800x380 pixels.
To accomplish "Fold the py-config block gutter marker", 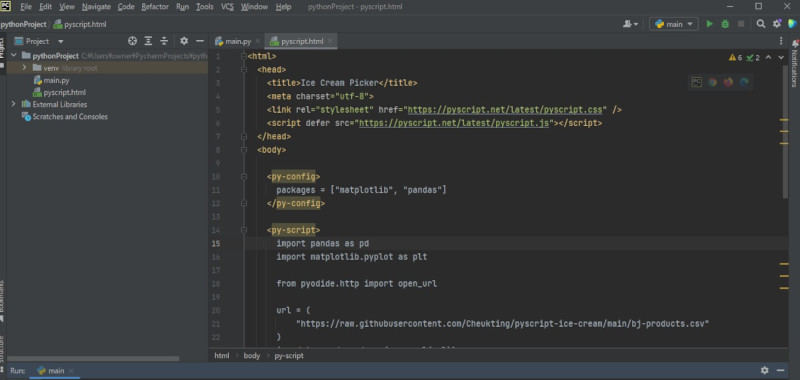I will pyautogui.click(x=244, y=176).
